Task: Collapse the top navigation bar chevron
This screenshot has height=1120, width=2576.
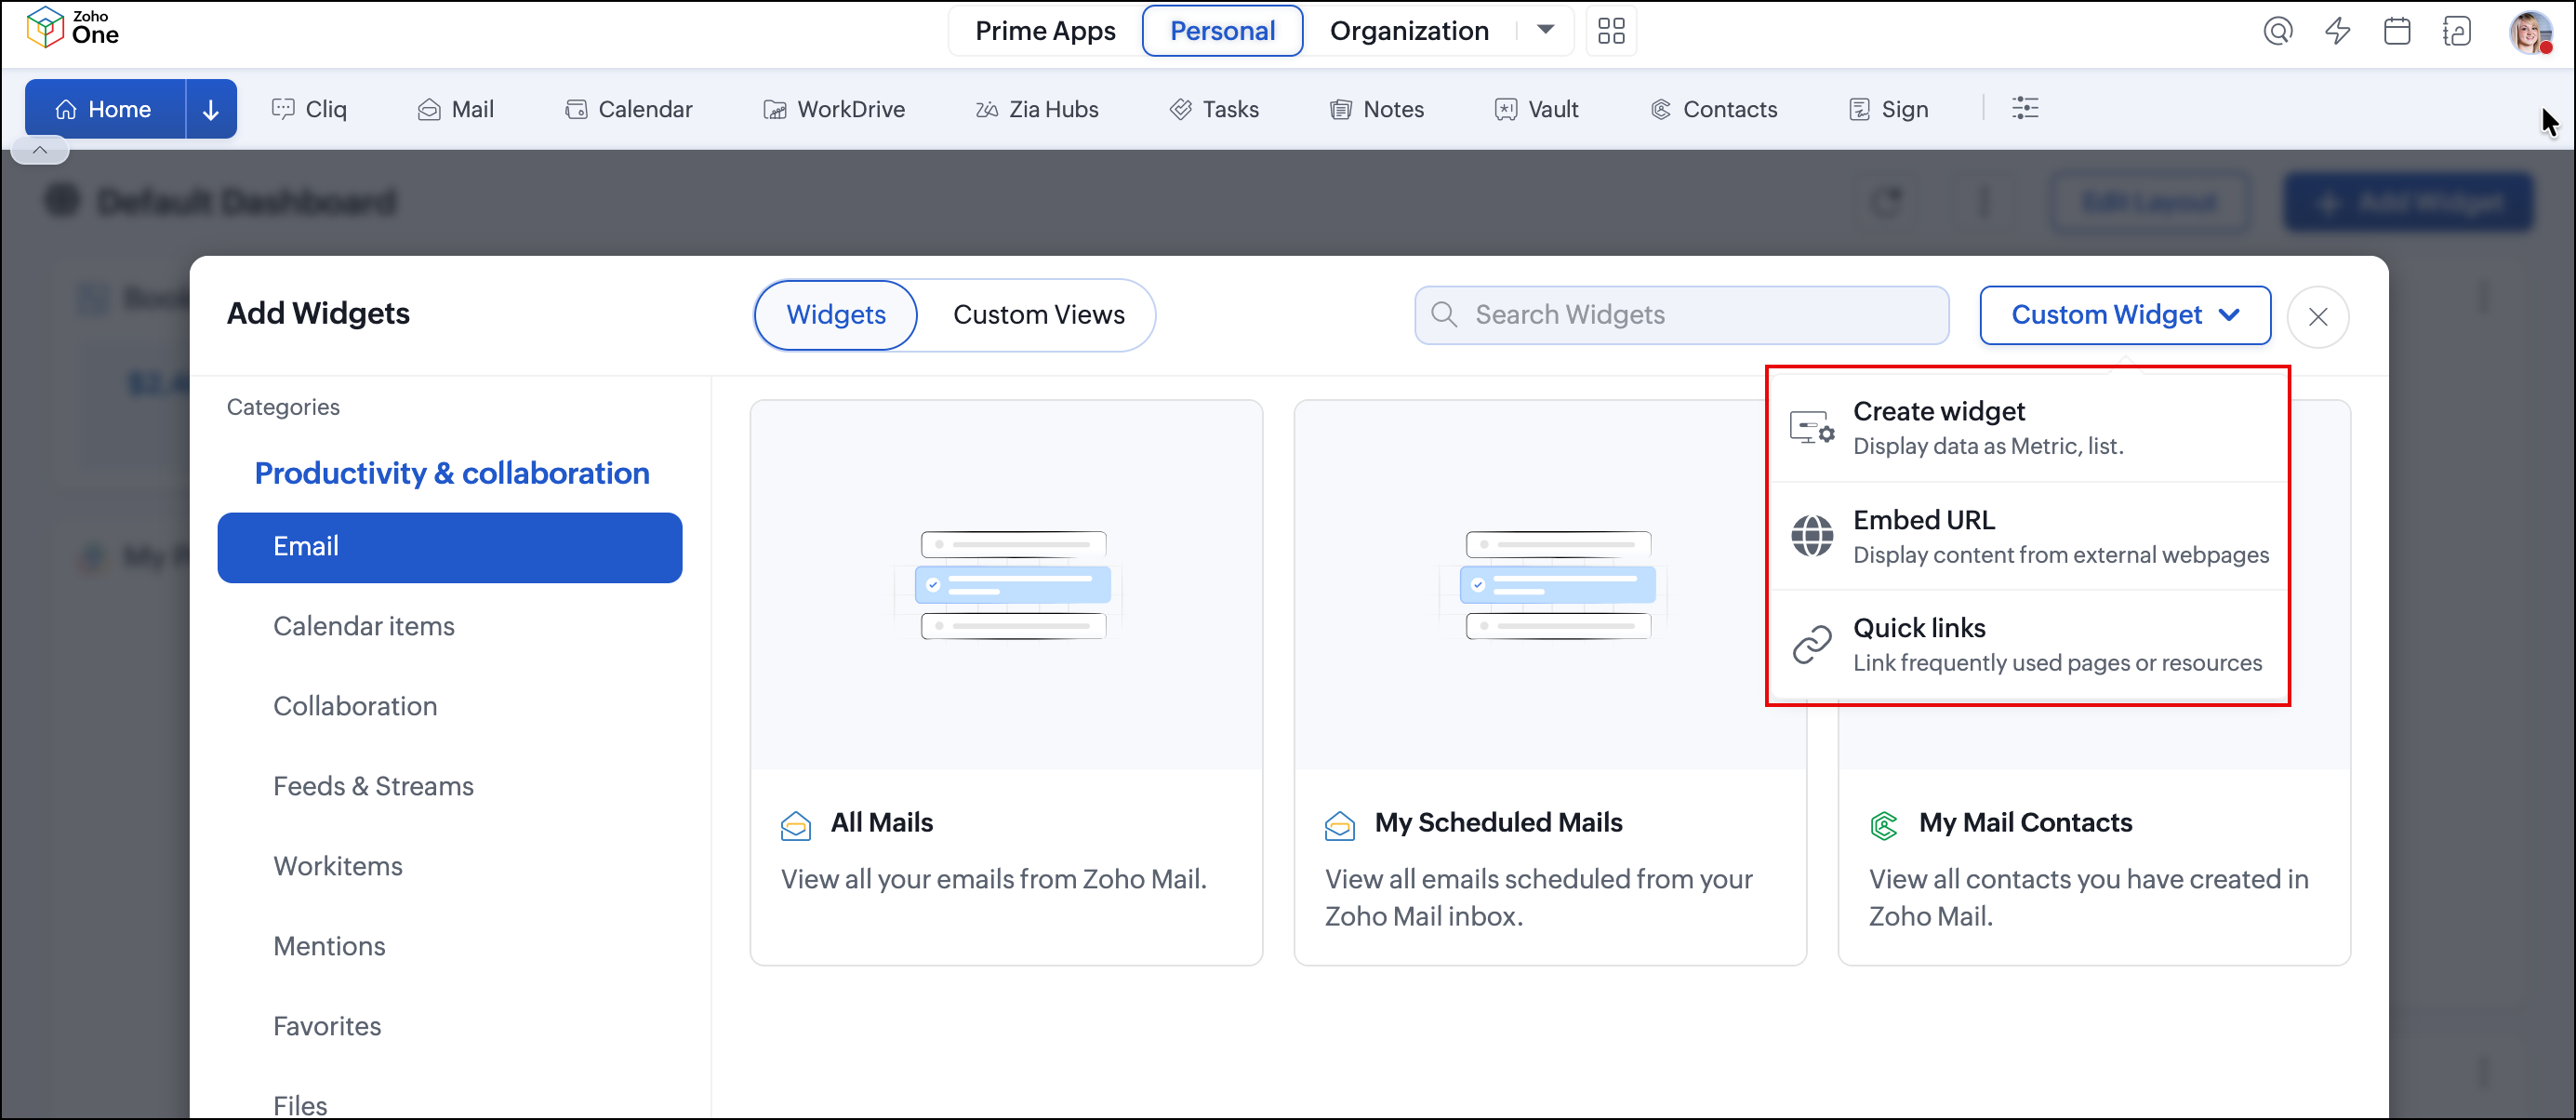Action: (x=40, y=150)
